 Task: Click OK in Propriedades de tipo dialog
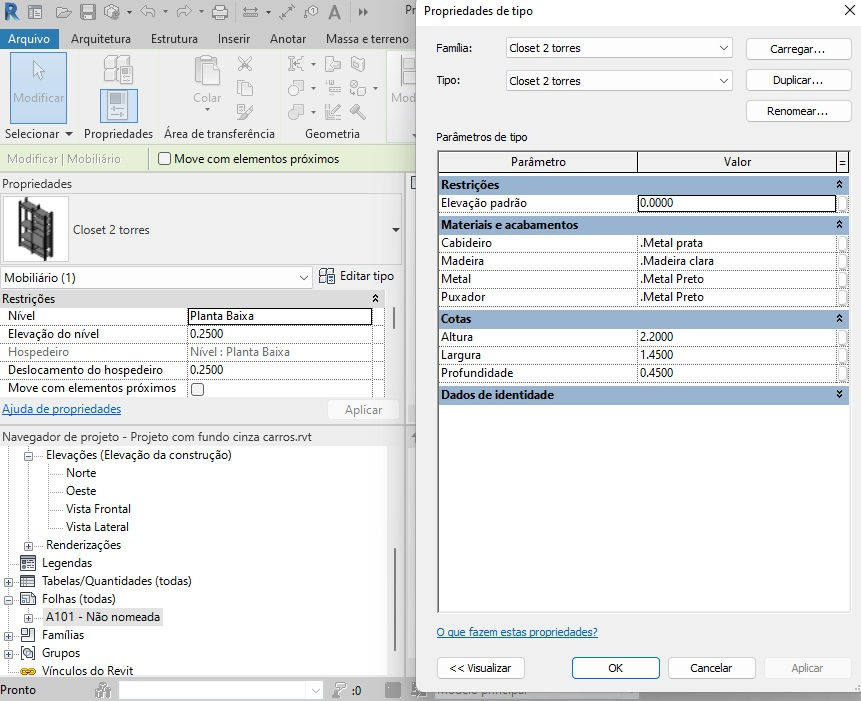[x=616, y=668]
